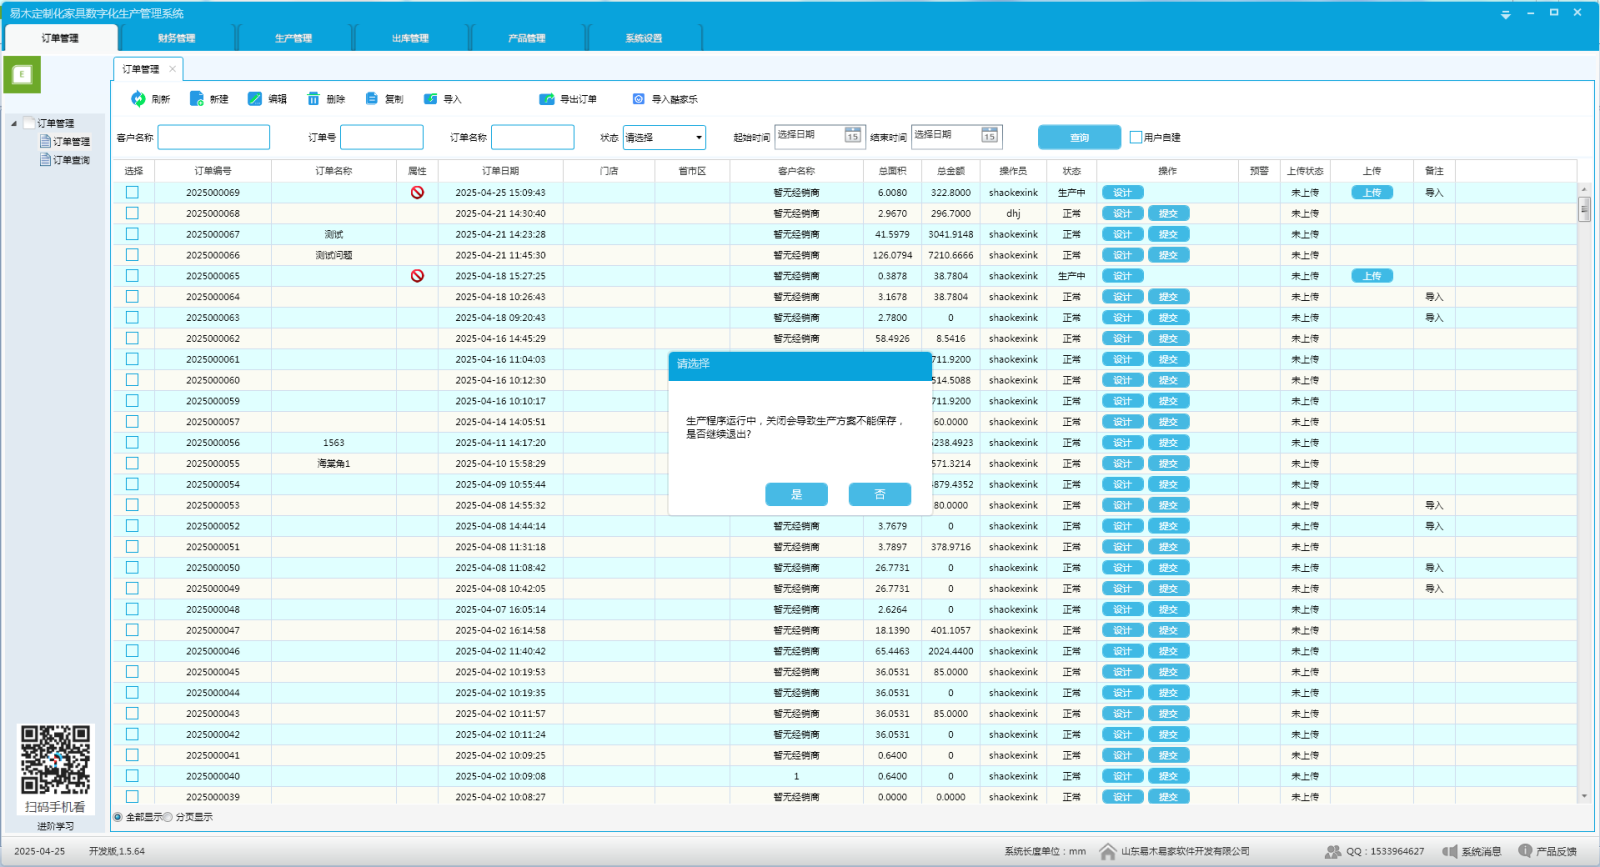Click order number 2025000066 cell
Screen dimensions: 1600x867
pyautogui.click(x=213, y=255)
